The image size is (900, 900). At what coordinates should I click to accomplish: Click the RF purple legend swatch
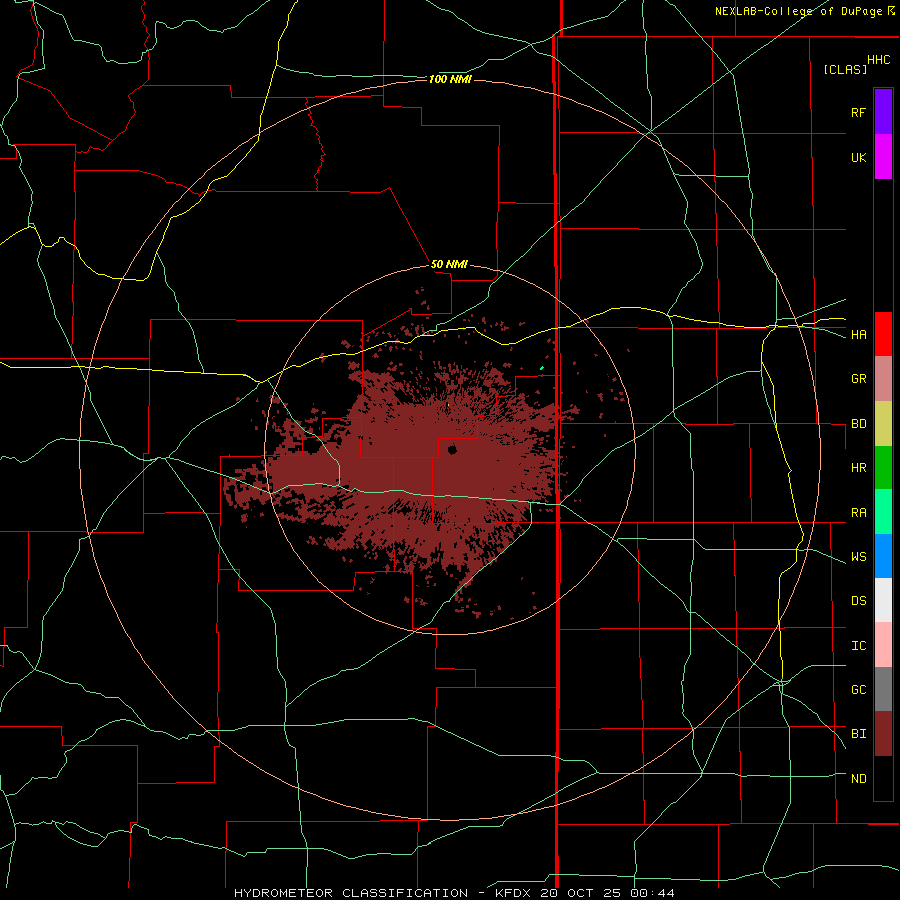point(883,112)
